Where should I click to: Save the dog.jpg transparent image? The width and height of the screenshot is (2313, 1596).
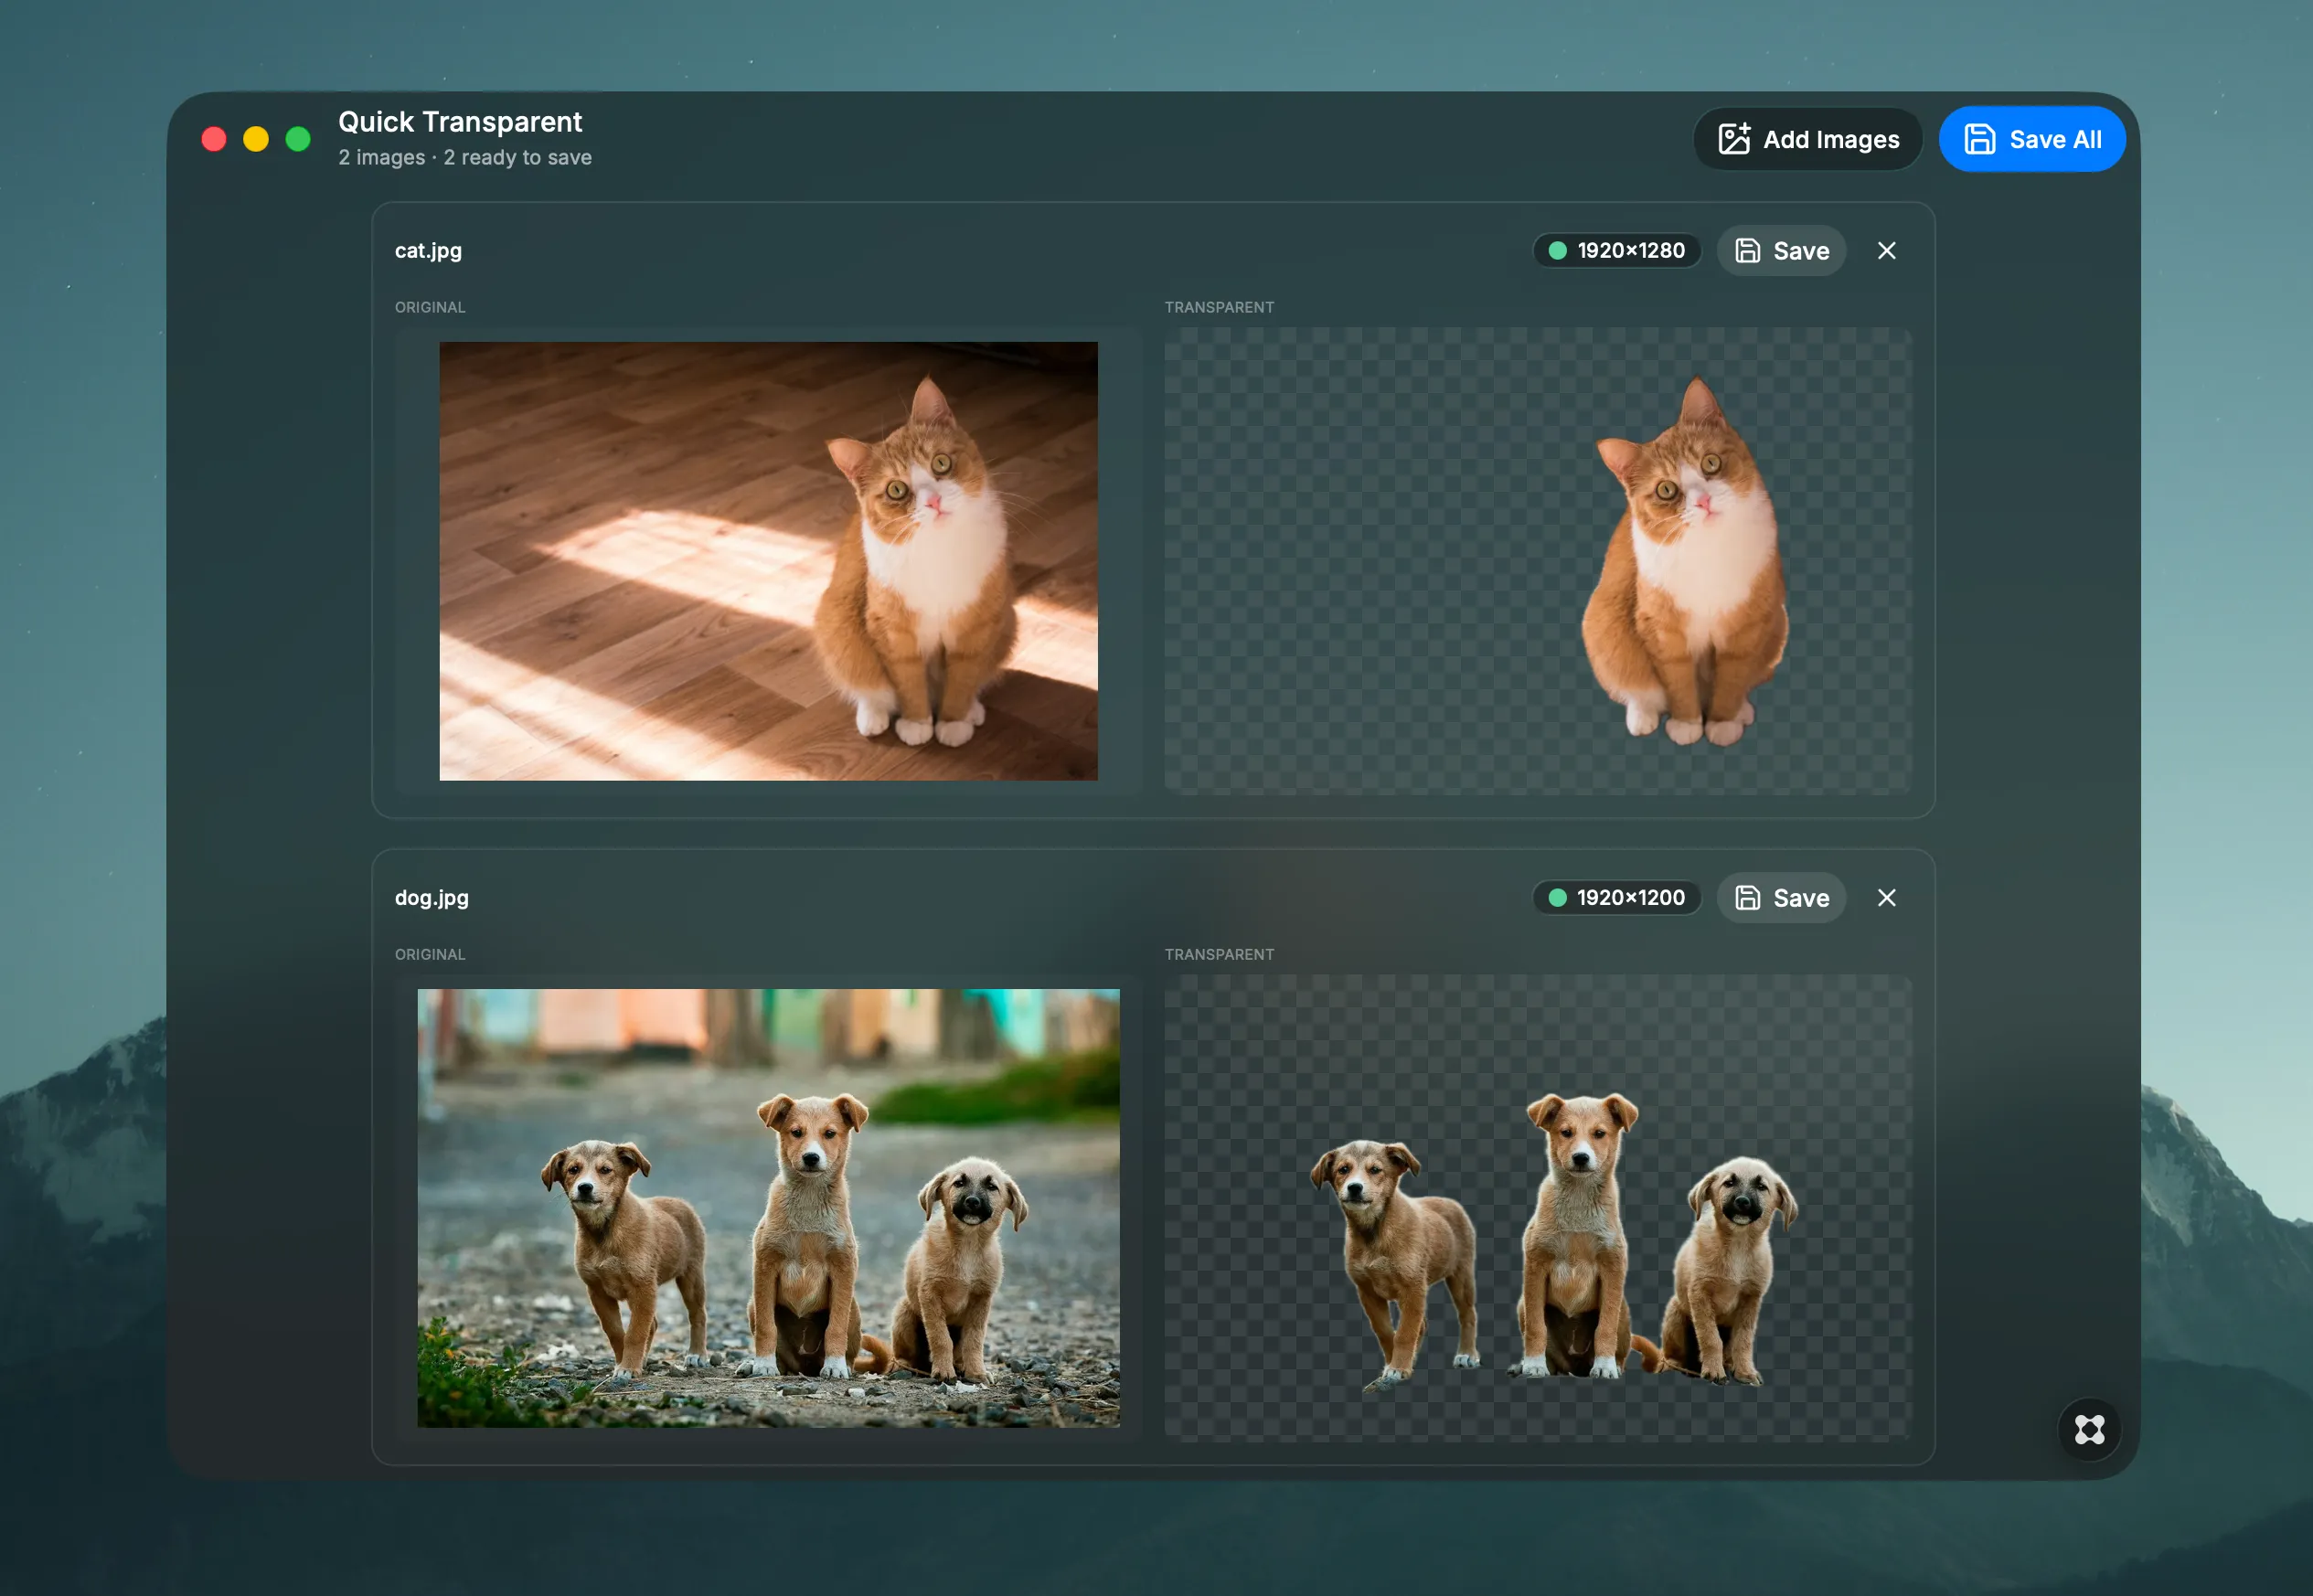(1781, 898)
